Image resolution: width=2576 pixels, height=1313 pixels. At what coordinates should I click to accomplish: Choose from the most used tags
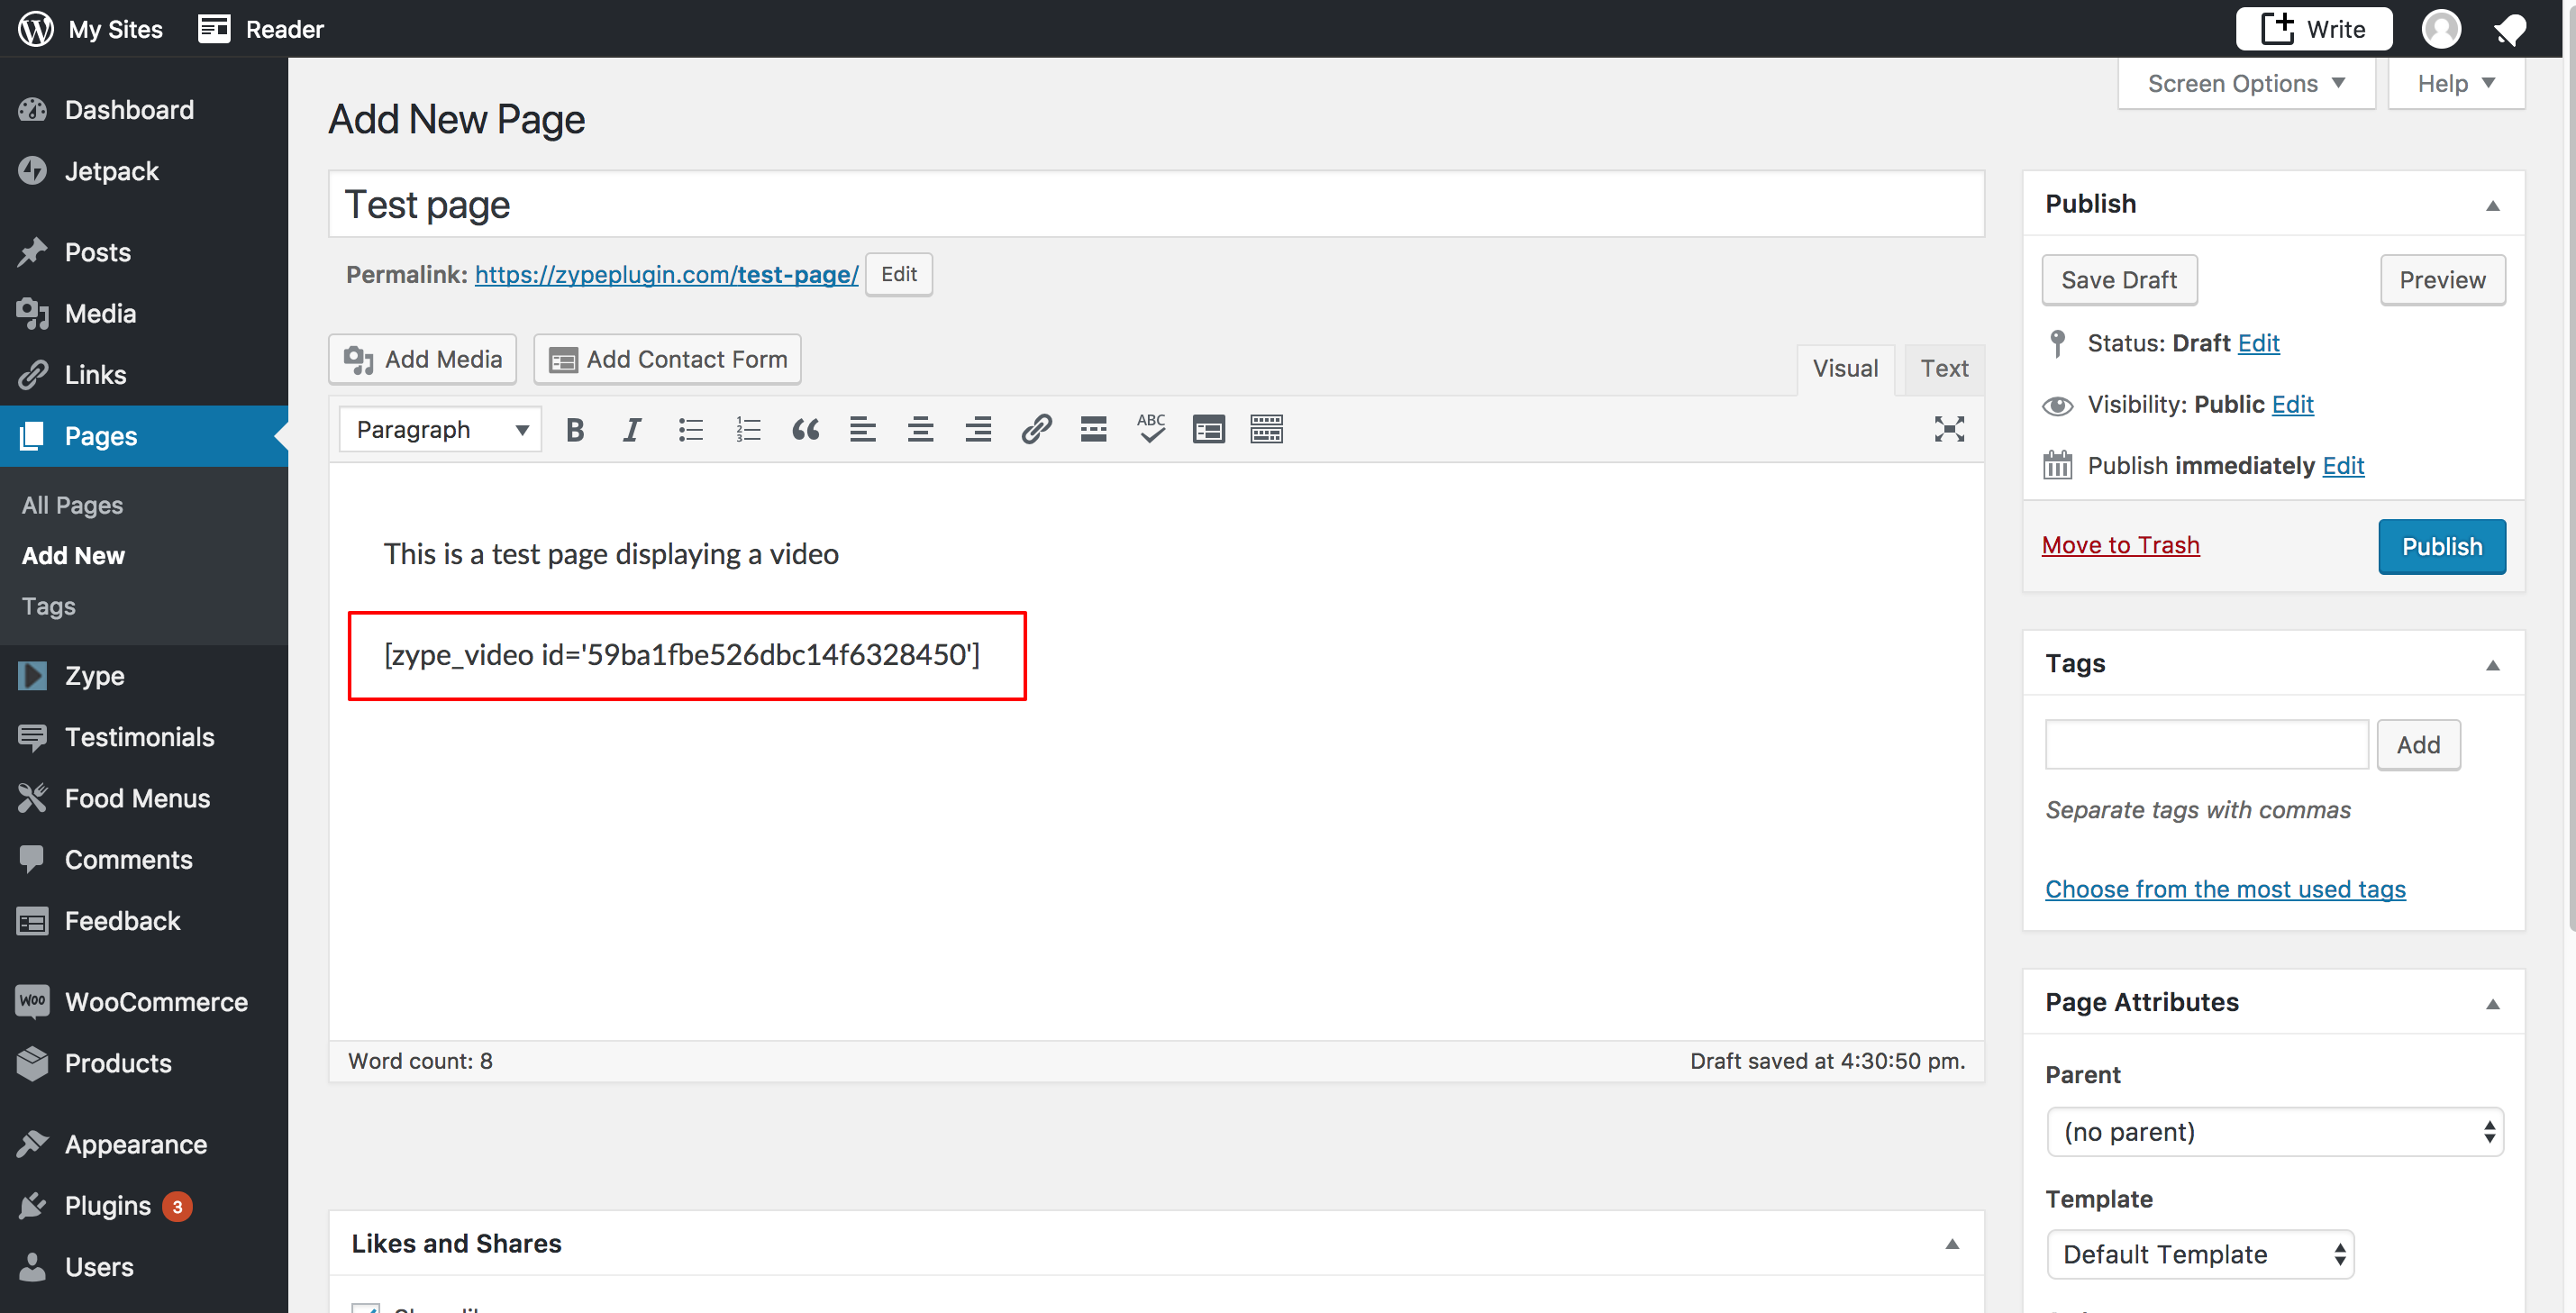click(2225, 889)
